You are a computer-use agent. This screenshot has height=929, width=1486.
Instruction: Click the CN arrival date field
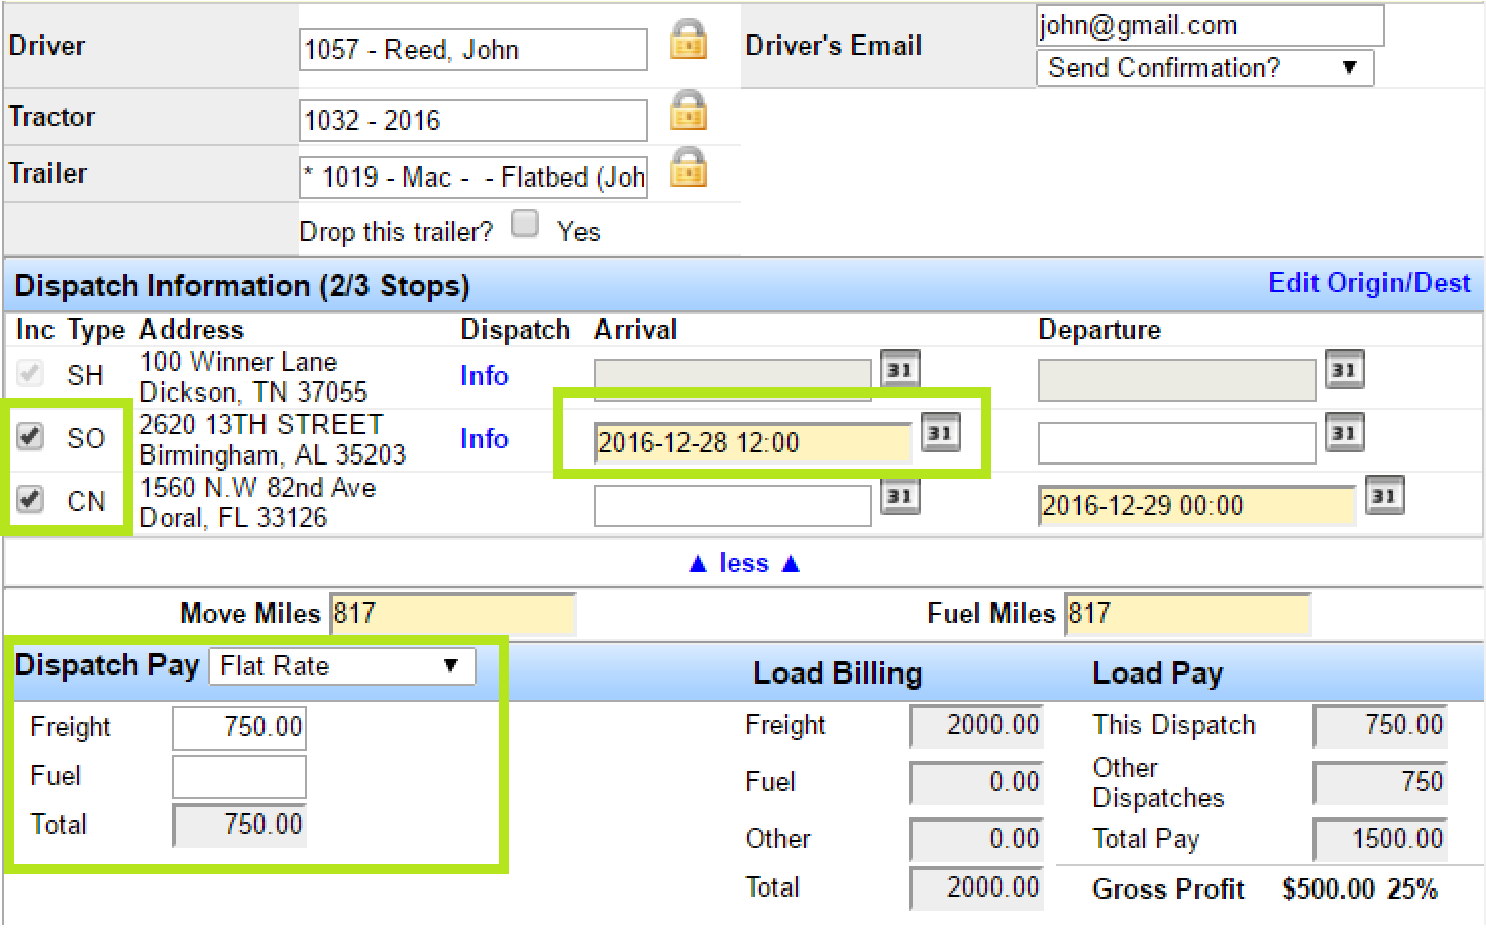pyautogui.click(x=733, y=506)
